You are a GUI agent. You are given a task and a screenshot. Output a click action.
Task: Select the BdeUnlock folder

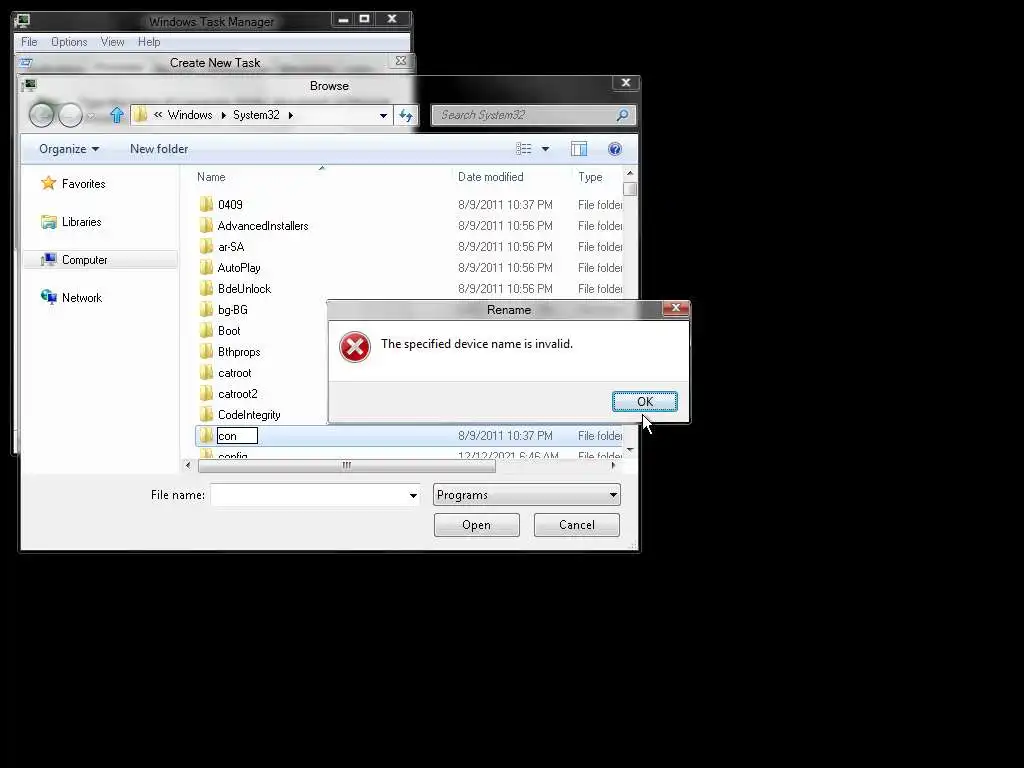tap(244, 289)
